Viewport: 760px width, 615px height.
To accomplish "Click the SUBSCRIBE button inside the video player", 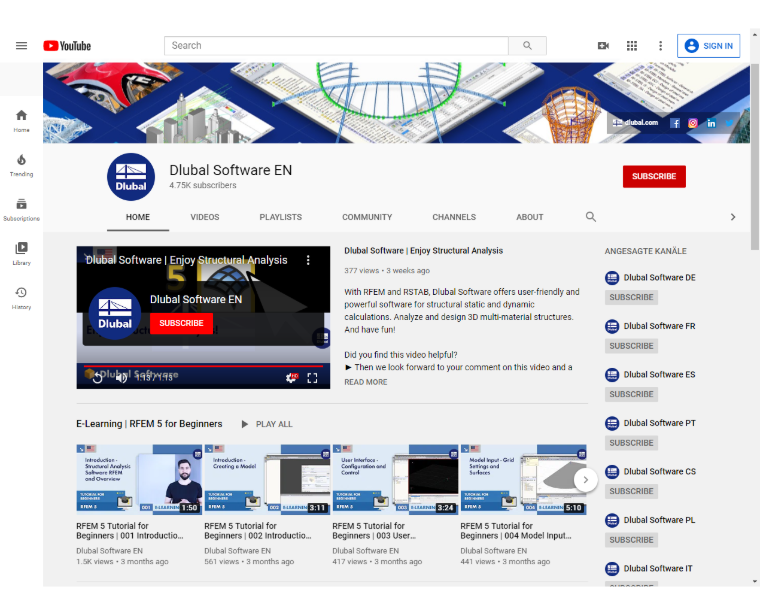I will tap(181, 323).
